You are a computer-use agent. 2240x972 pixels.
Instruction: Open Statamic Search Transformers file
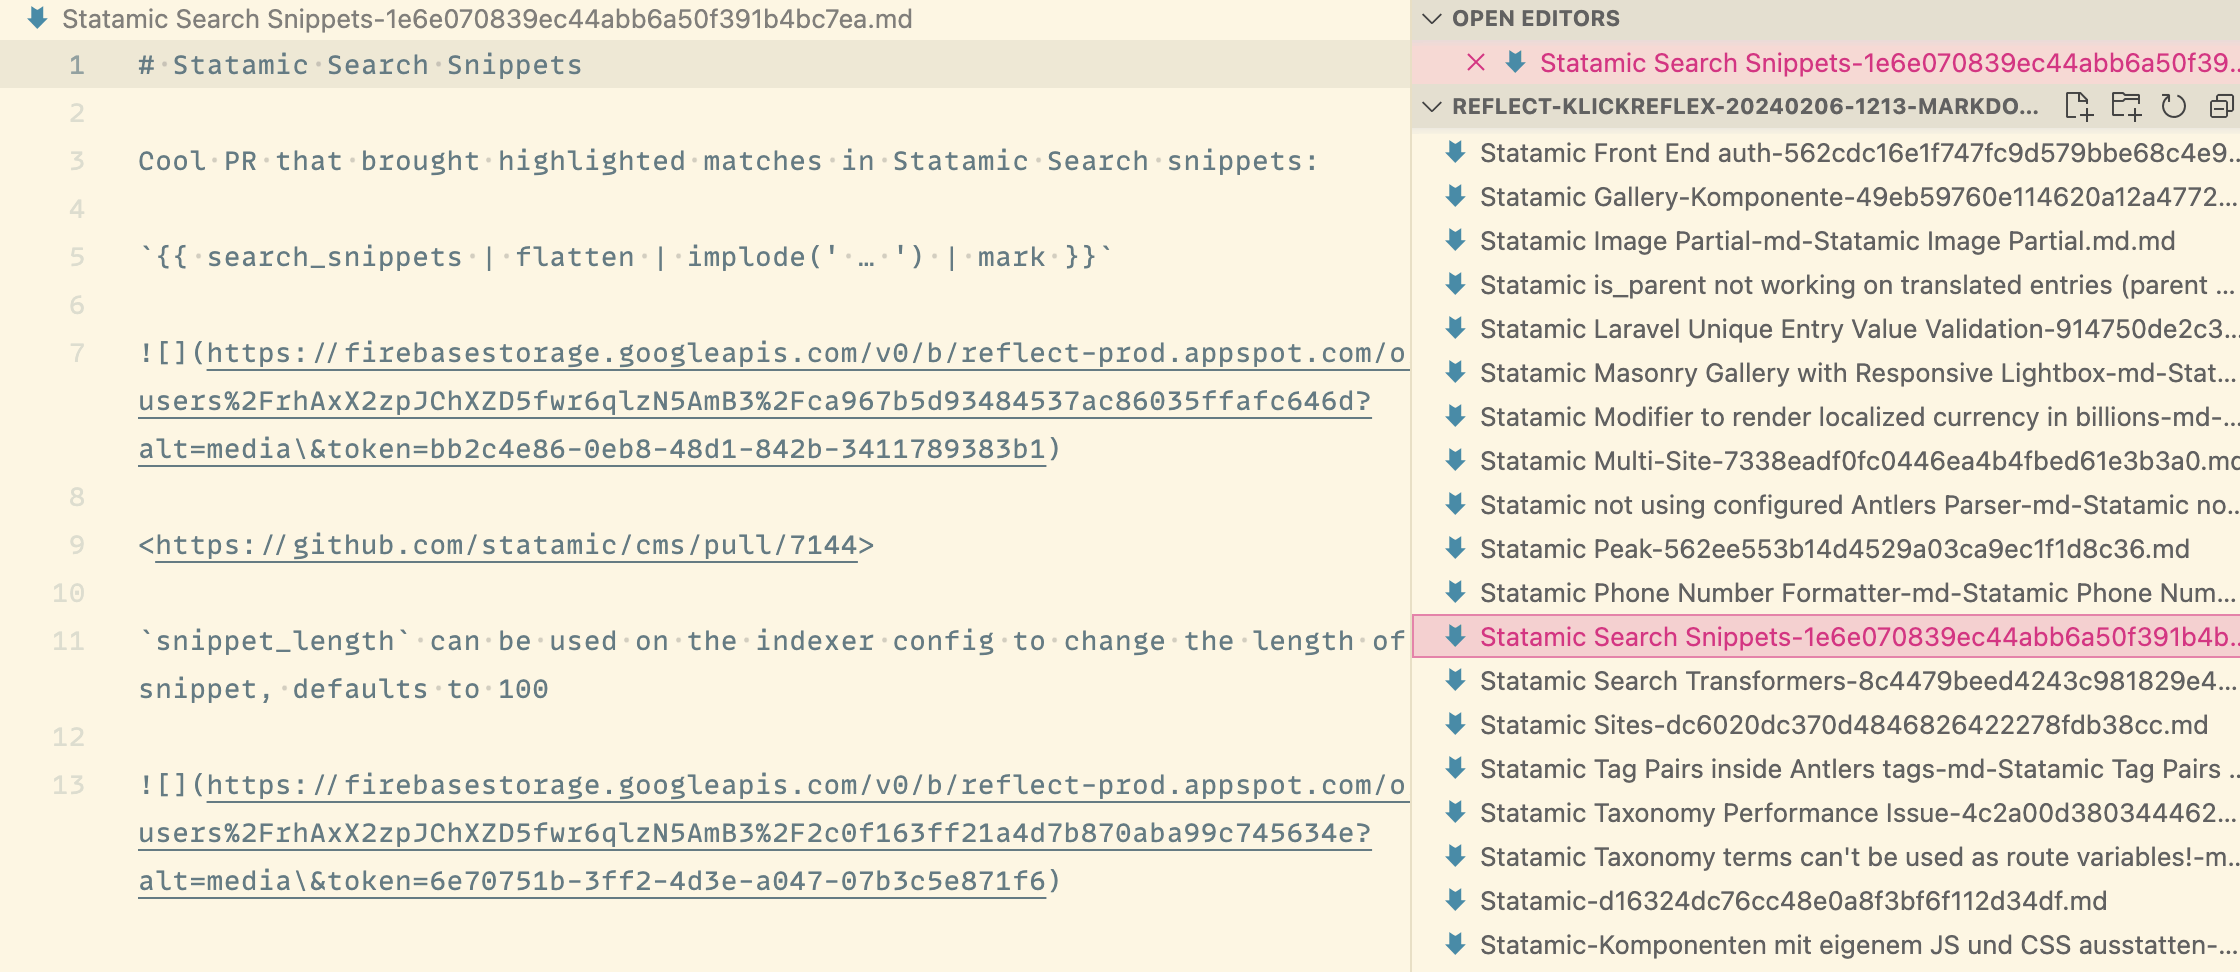(x=1826, y=681)
